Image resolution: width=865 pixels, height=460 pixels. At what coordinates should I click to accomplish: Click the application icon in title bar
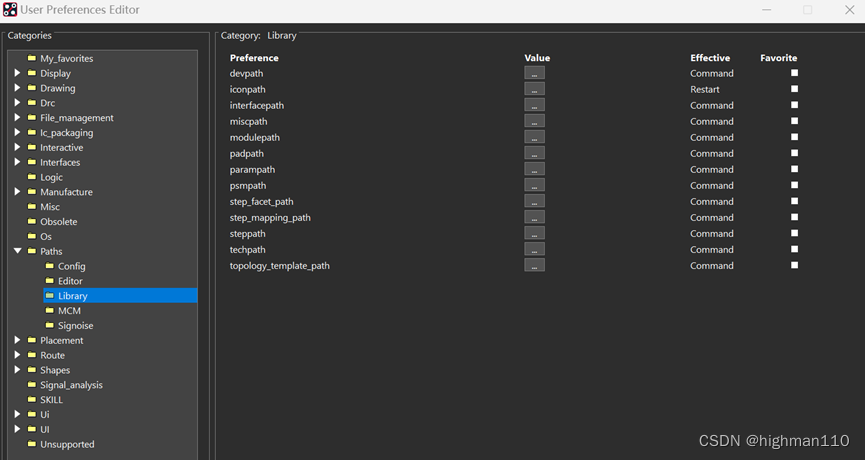(x=10, y=10)
